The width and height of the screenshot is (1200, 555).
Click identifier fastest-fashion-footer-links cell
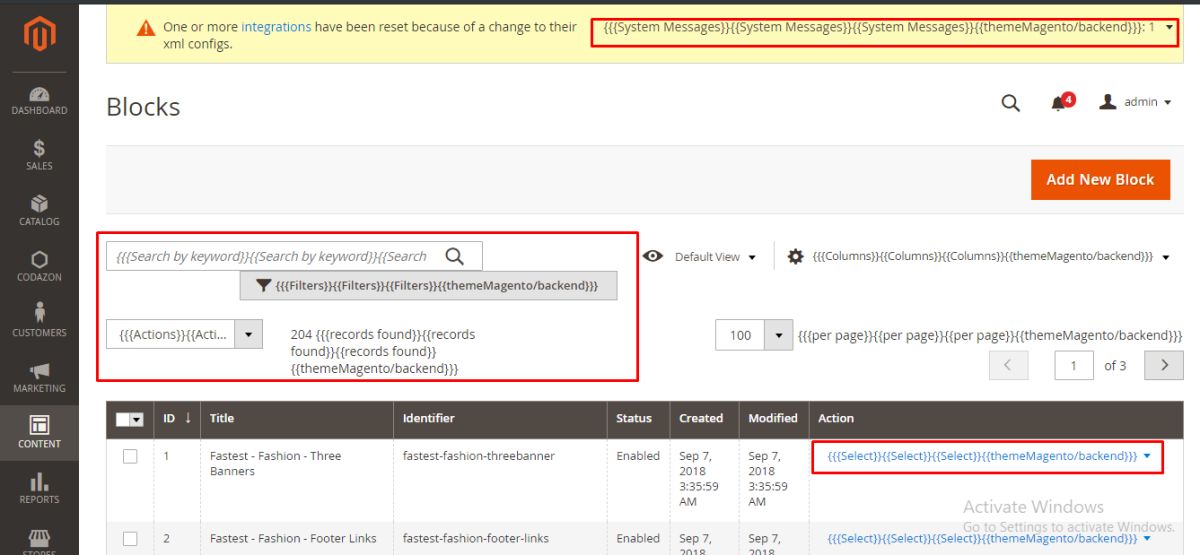pyautogui.click(x=476, y=538)
